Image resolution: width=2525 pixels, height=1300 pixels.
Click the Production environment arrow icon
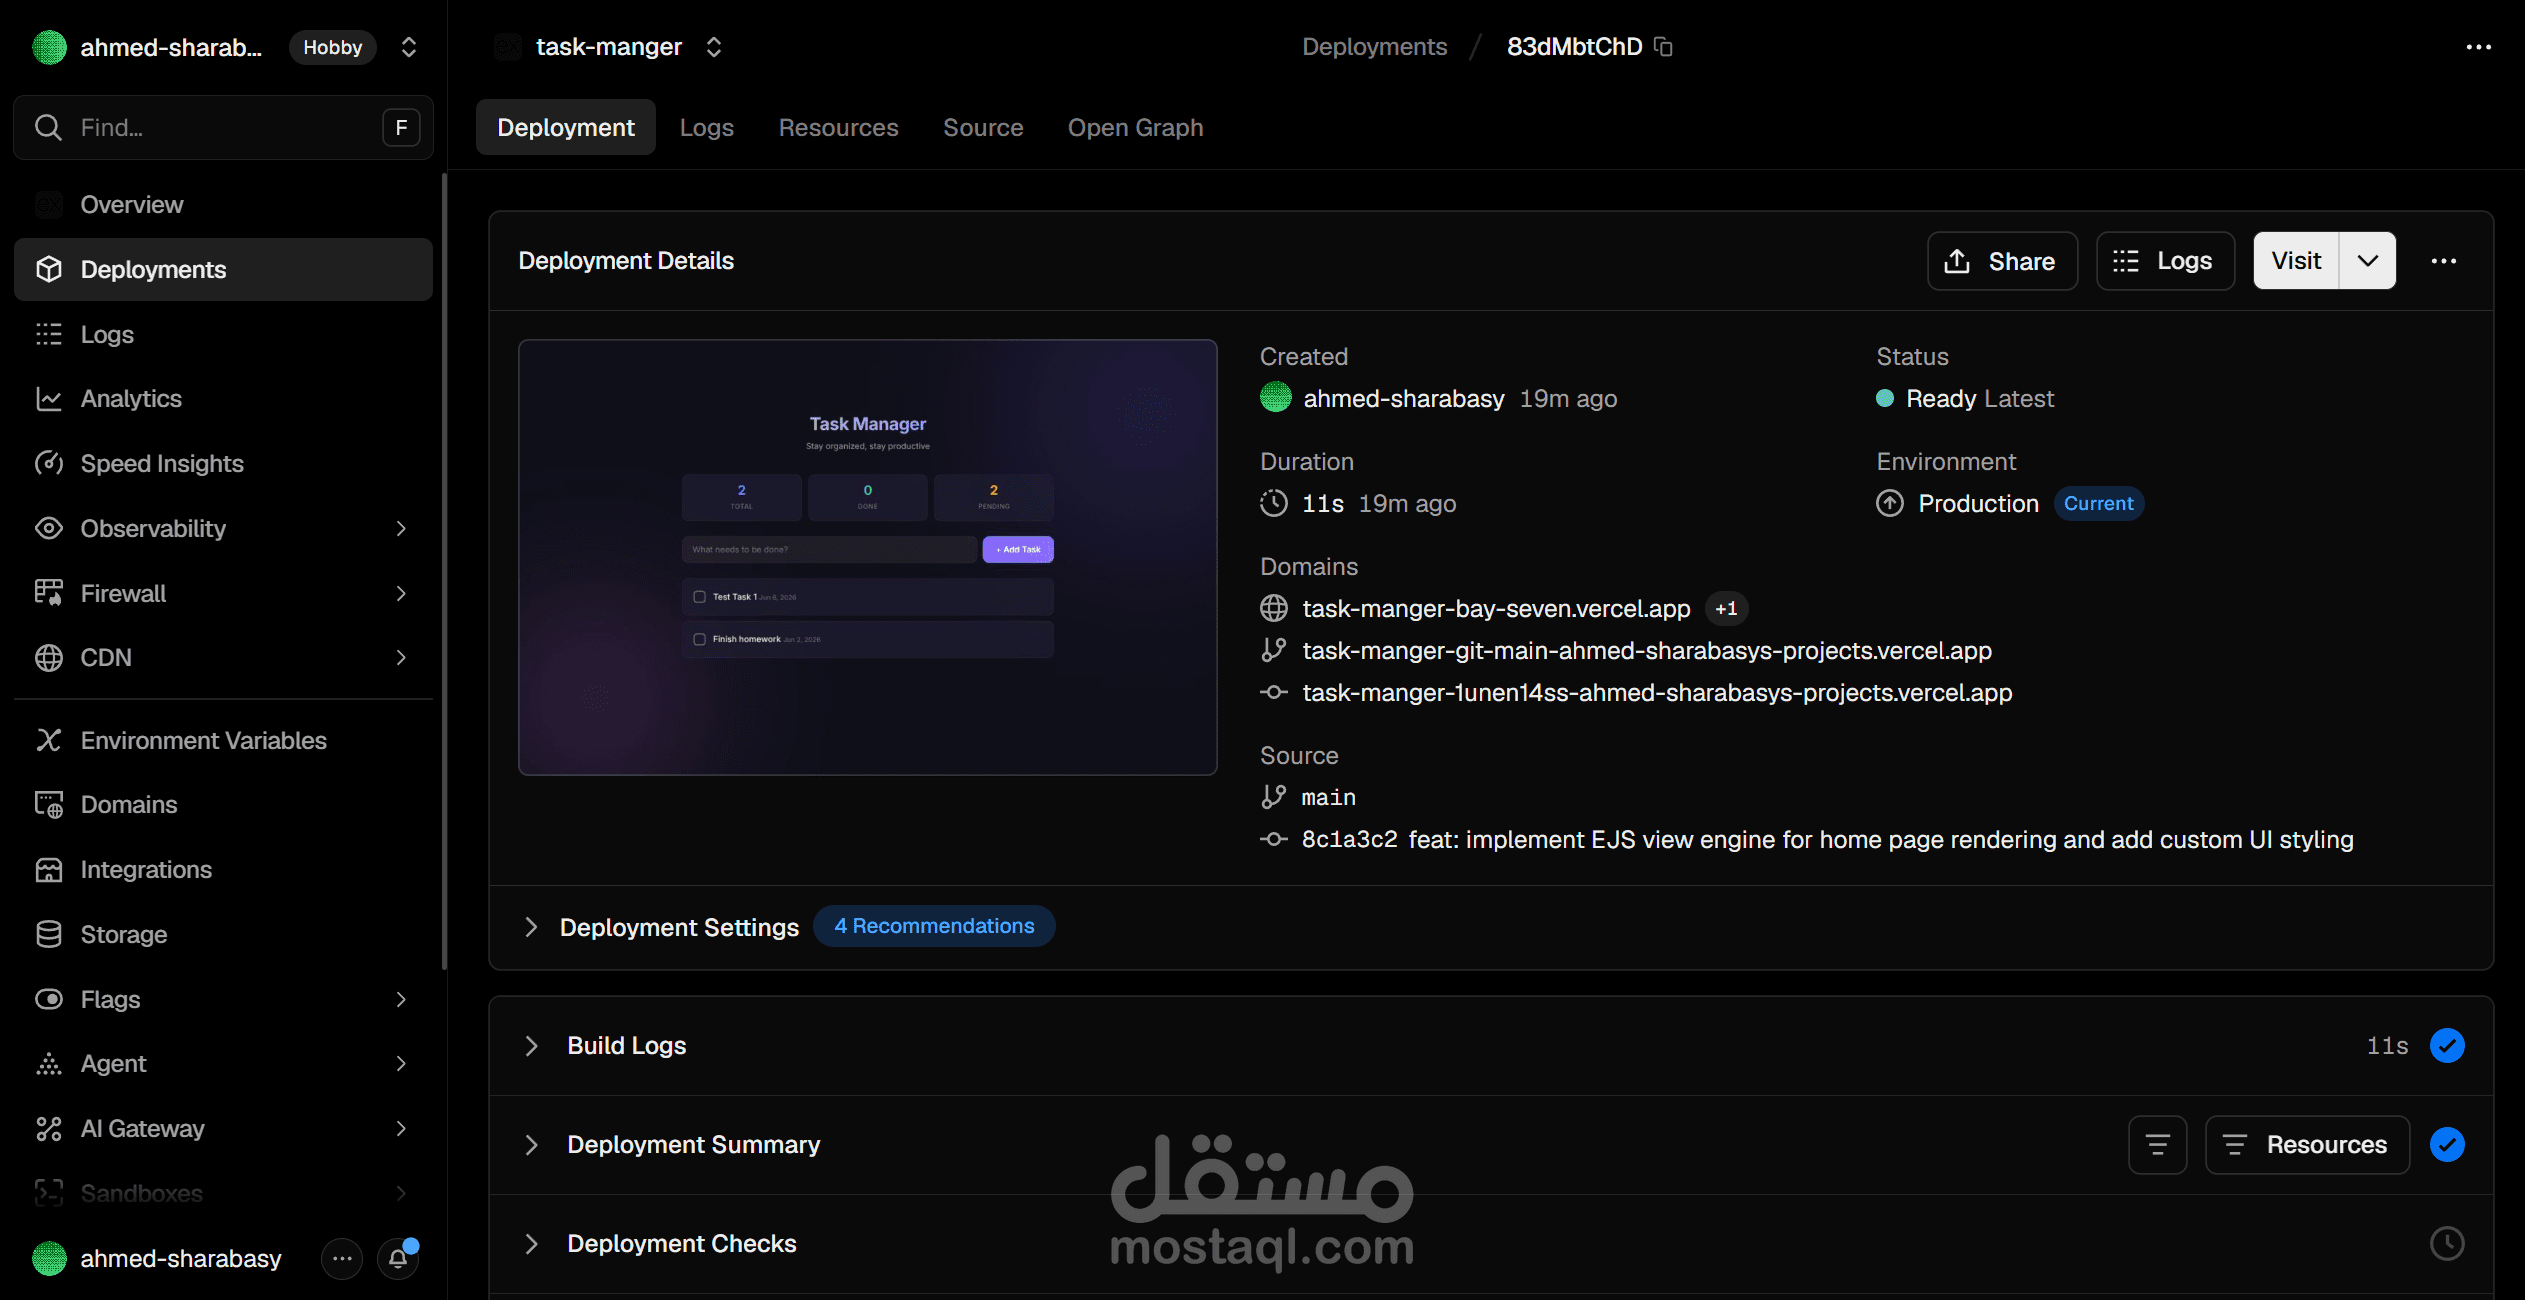coord(1890,503)
